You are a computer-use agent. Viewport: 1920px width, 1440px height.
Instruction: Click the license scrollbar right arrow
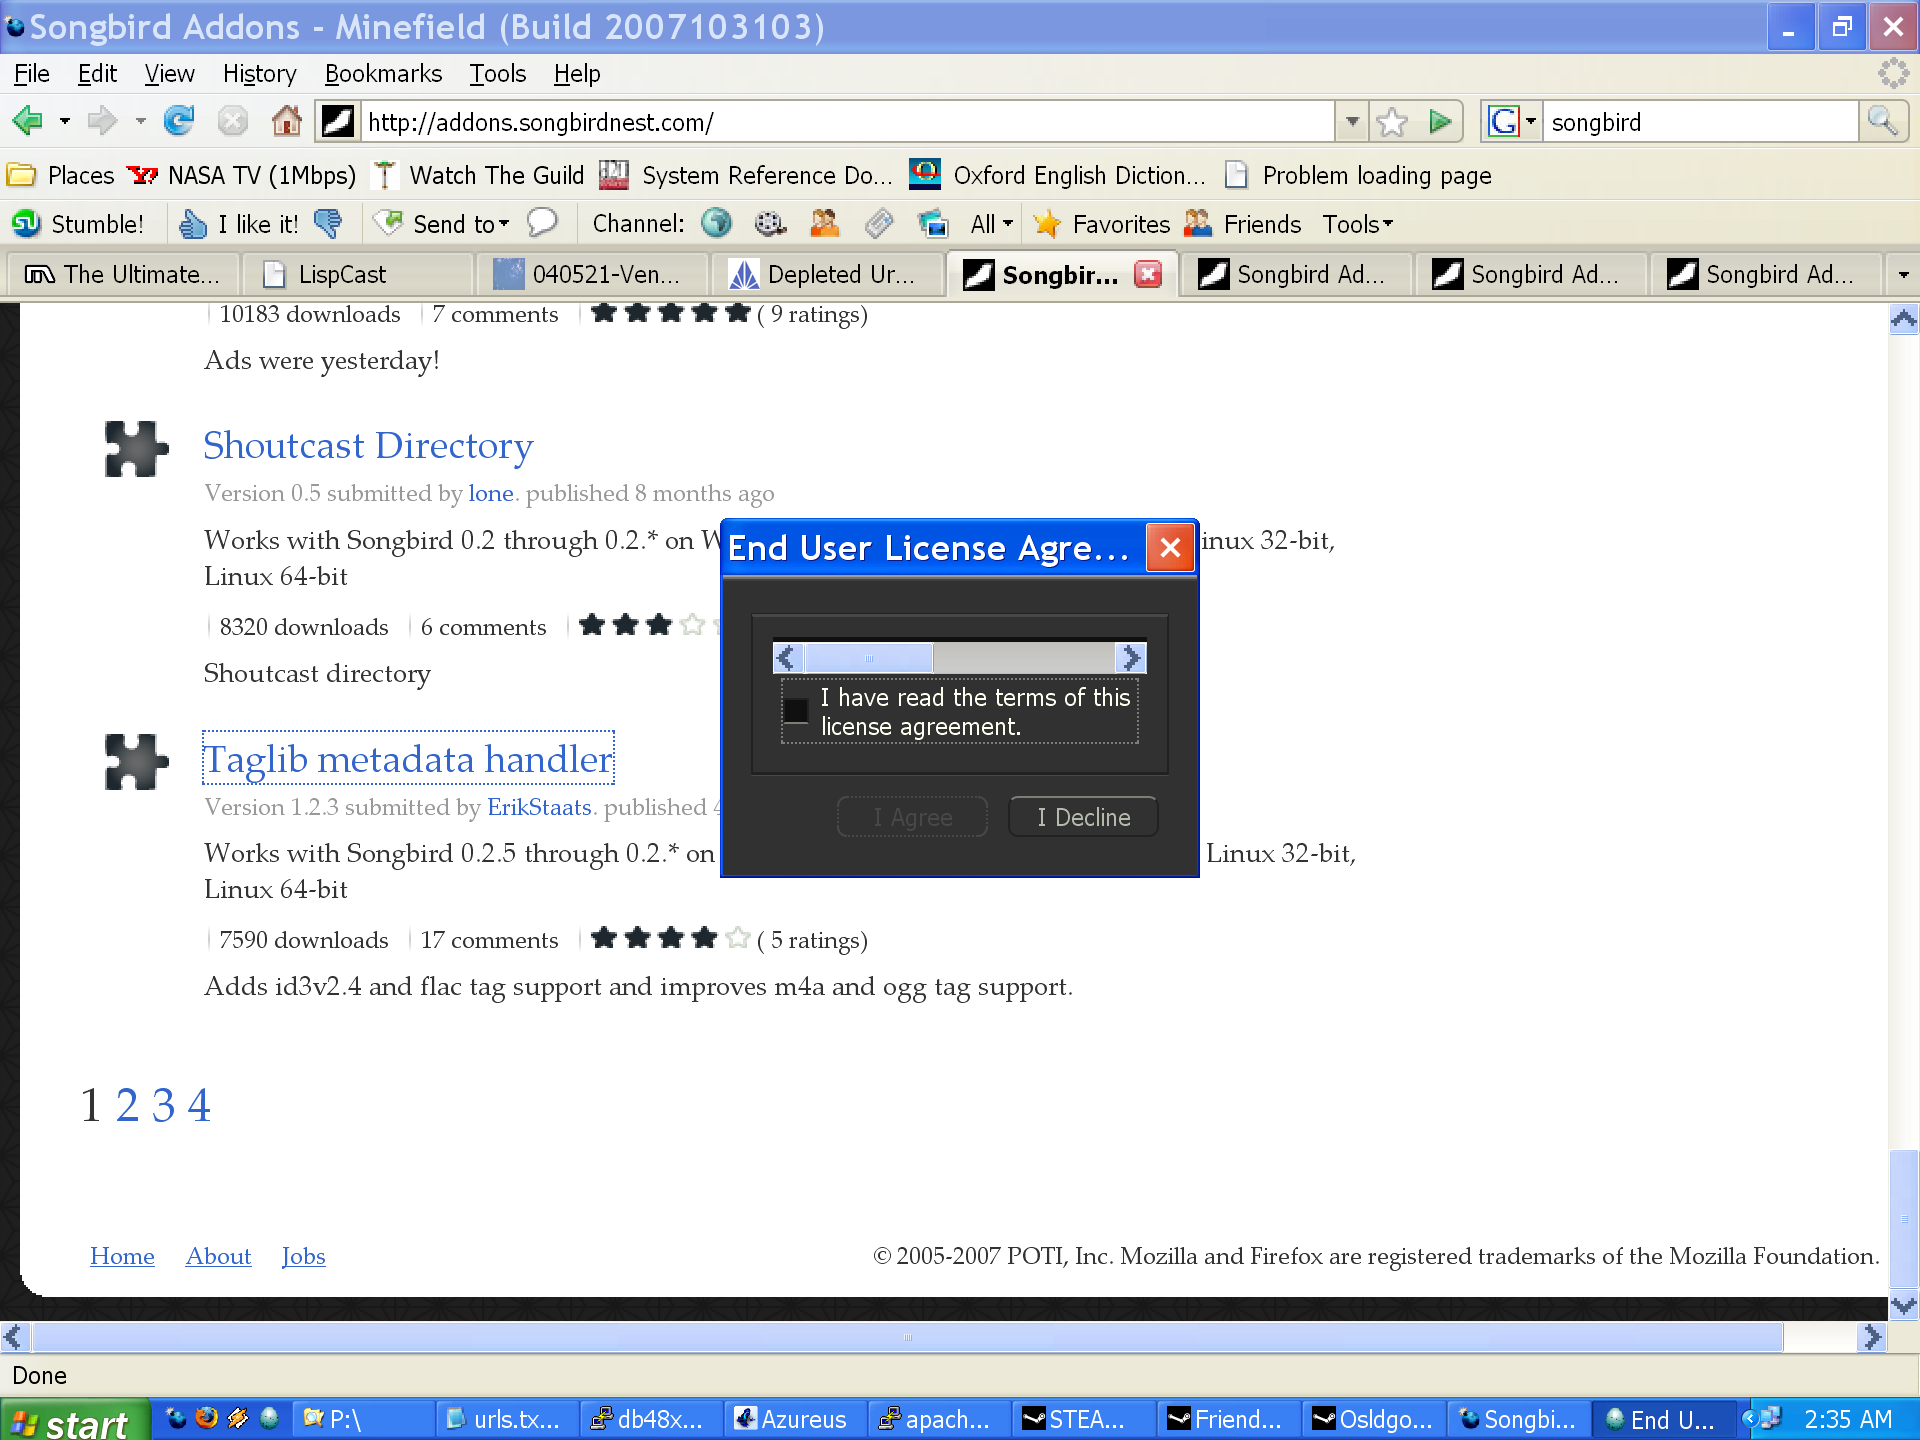point(1131,658)
